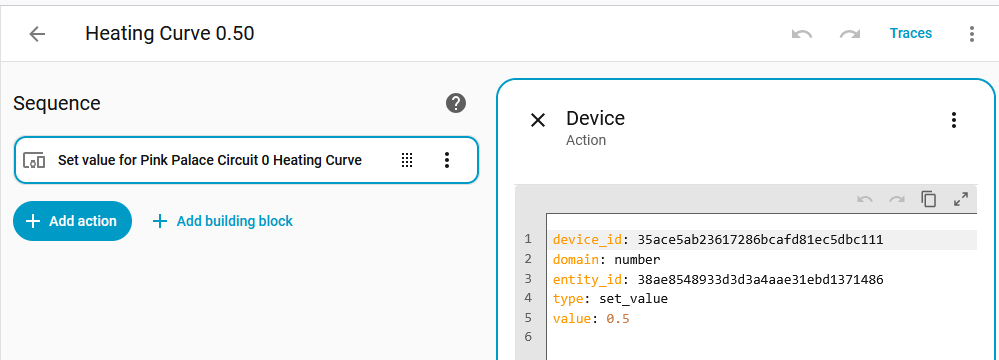Image resolution: width=999 pixels, height=360 pixels.
Task: Open Sequence help question mark icon
Action: pyautogui.click(x=456, y=103)
